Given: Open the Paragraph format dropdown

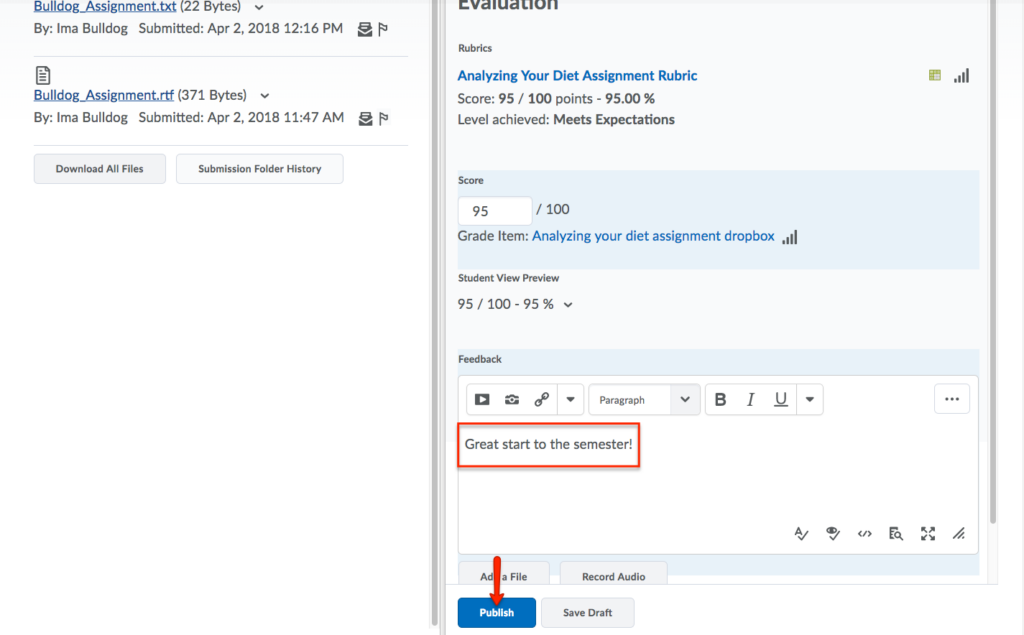Looking at the screenshot, I should coord(644,400).
